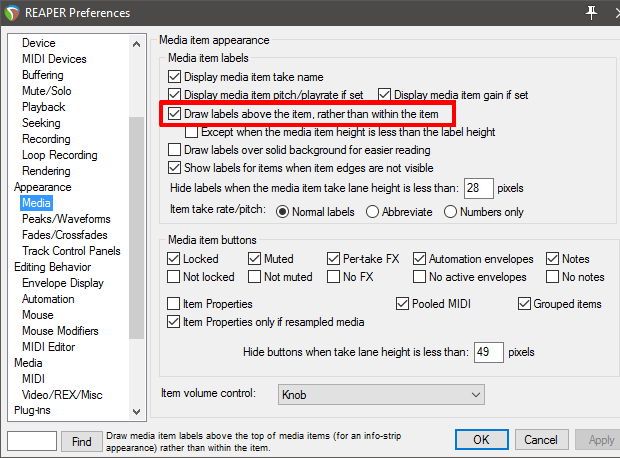Enable No active envelopes checkbox
The image size is (620, 458).
pyautogui.click(x=419, y=276)
